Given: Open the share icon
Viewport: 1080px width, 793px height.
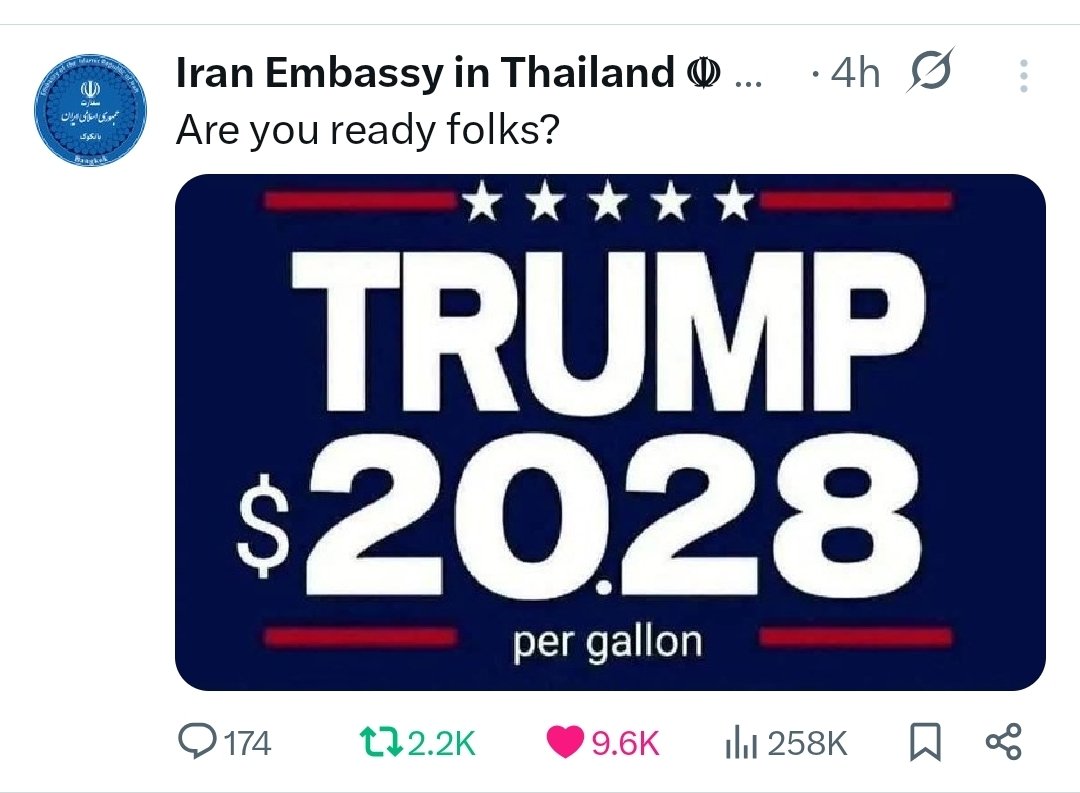Looking at the screenshot, I should (1004, 742).
